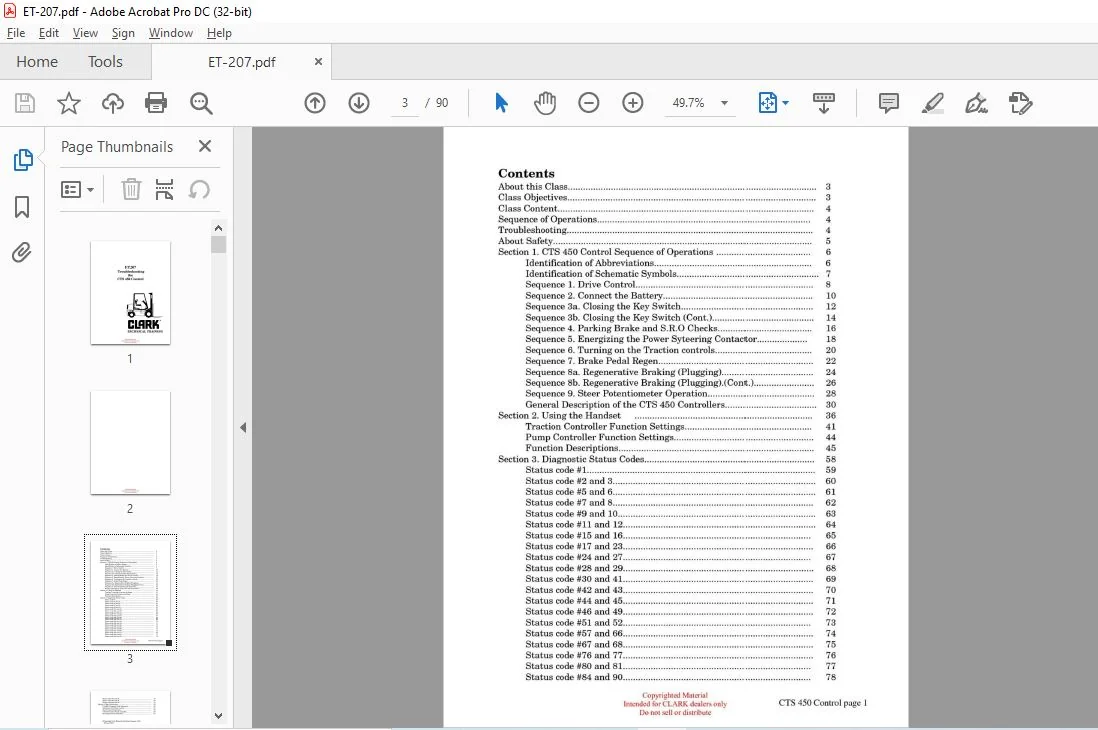Click the 'Contents' heading
The height and width of the screenshot is (730, 1098).
tap(526, 173)
